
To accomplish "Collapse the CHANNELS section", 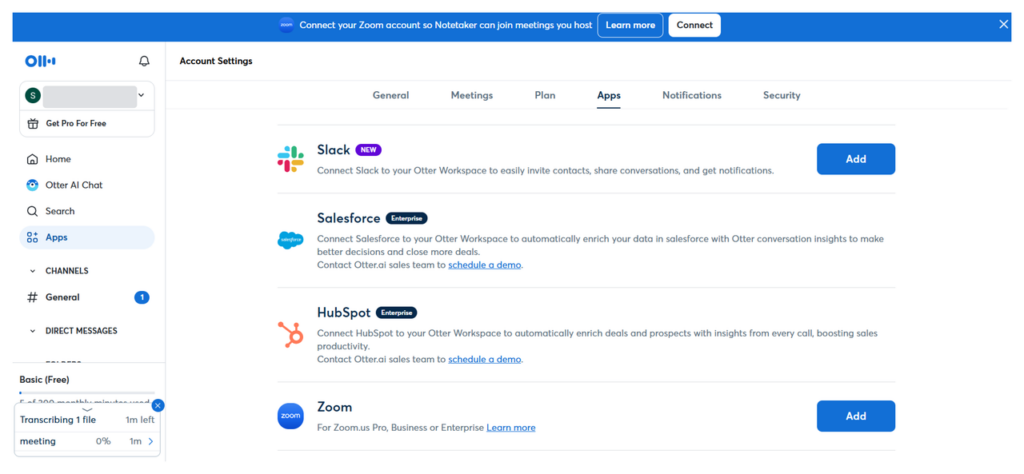I will pyautogui.click(x=33, y=271).
